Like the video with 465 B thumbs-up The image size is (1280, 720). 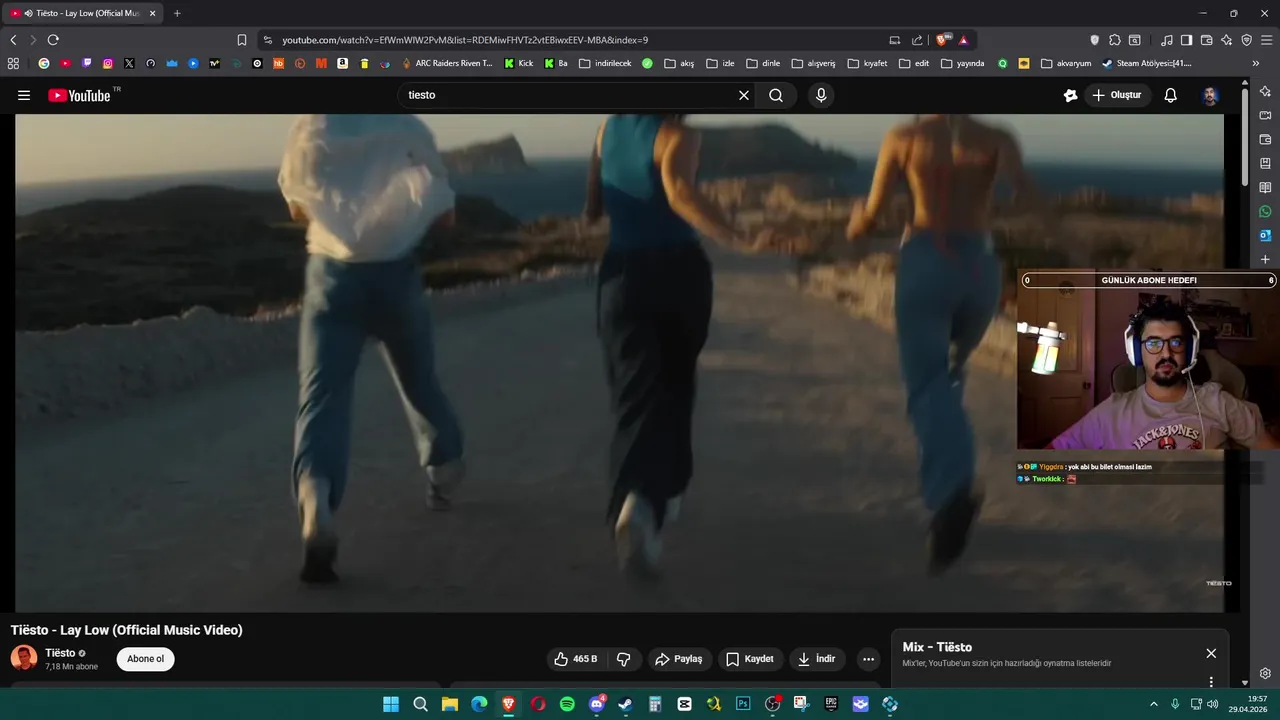575,659
